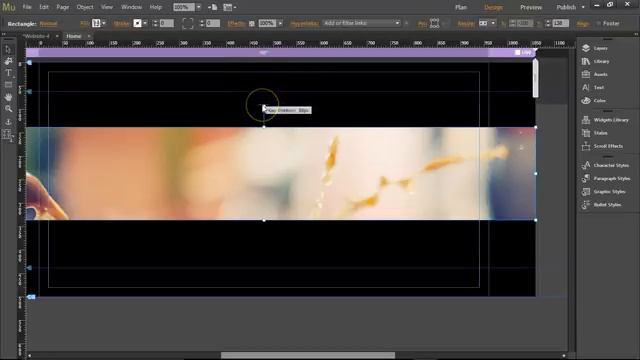Click the Hyperlinks label link
Screen dimensions: 640x360
pos(304,24)
